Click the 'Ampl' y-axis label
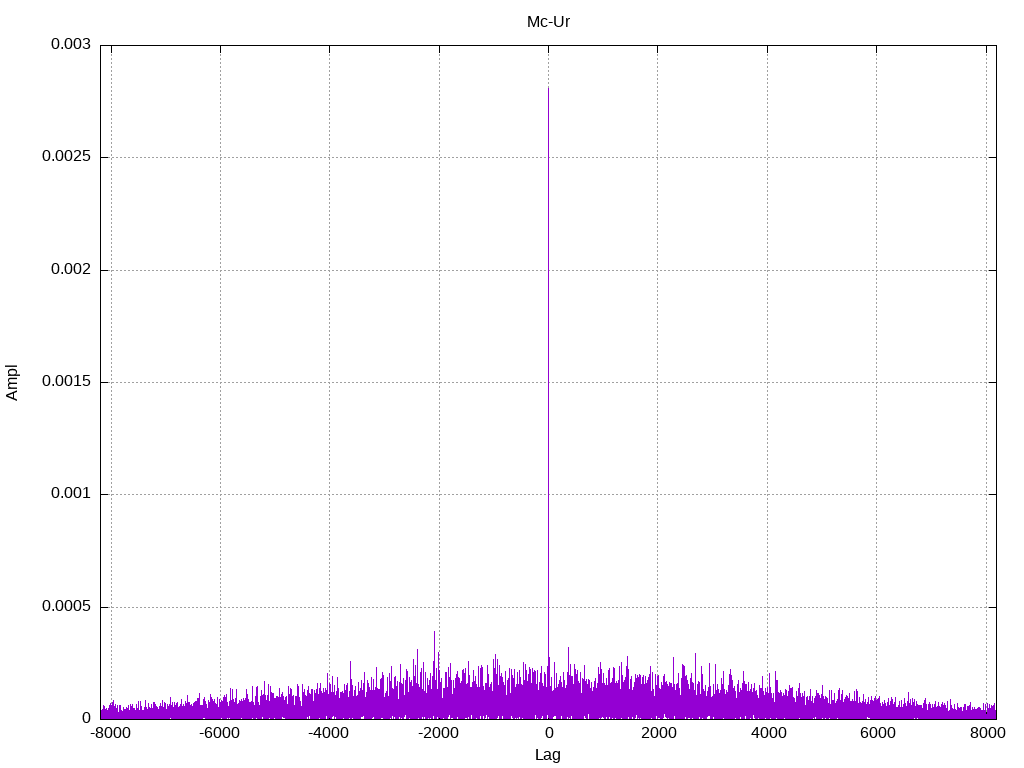 (x=12, y=383)
